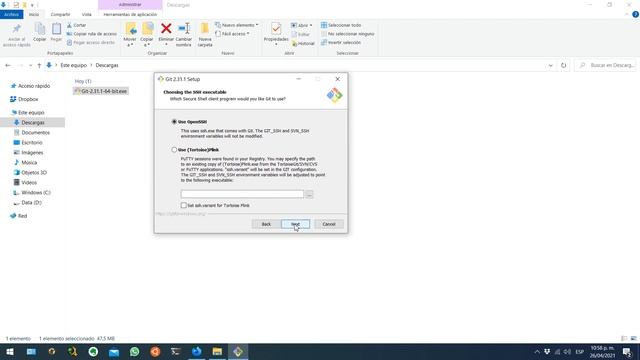The height and width of the screenshot is (360, 640).
Task: Open the Copiar a button in Organizar
Action: tap(147, 34)
